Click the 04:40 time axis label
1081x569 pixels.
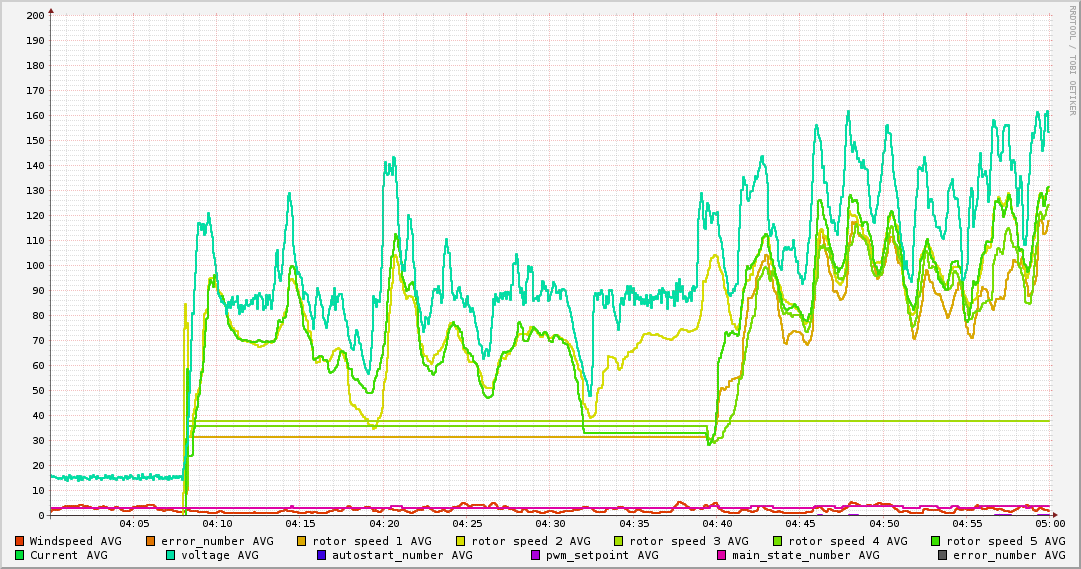coord(717,525)
